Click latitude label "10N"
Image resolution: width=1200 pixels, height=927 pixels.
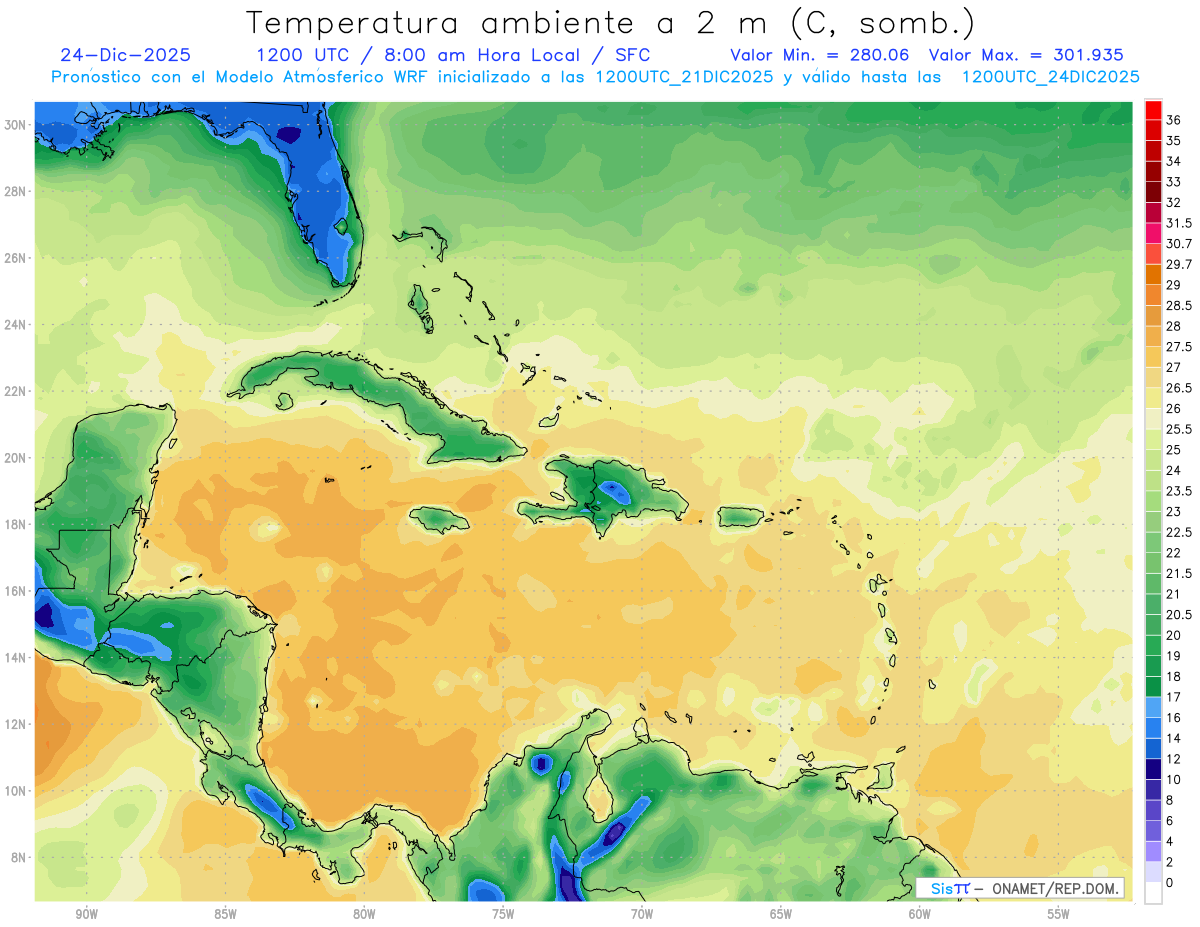pyautogui.click(x=15, y=791)
